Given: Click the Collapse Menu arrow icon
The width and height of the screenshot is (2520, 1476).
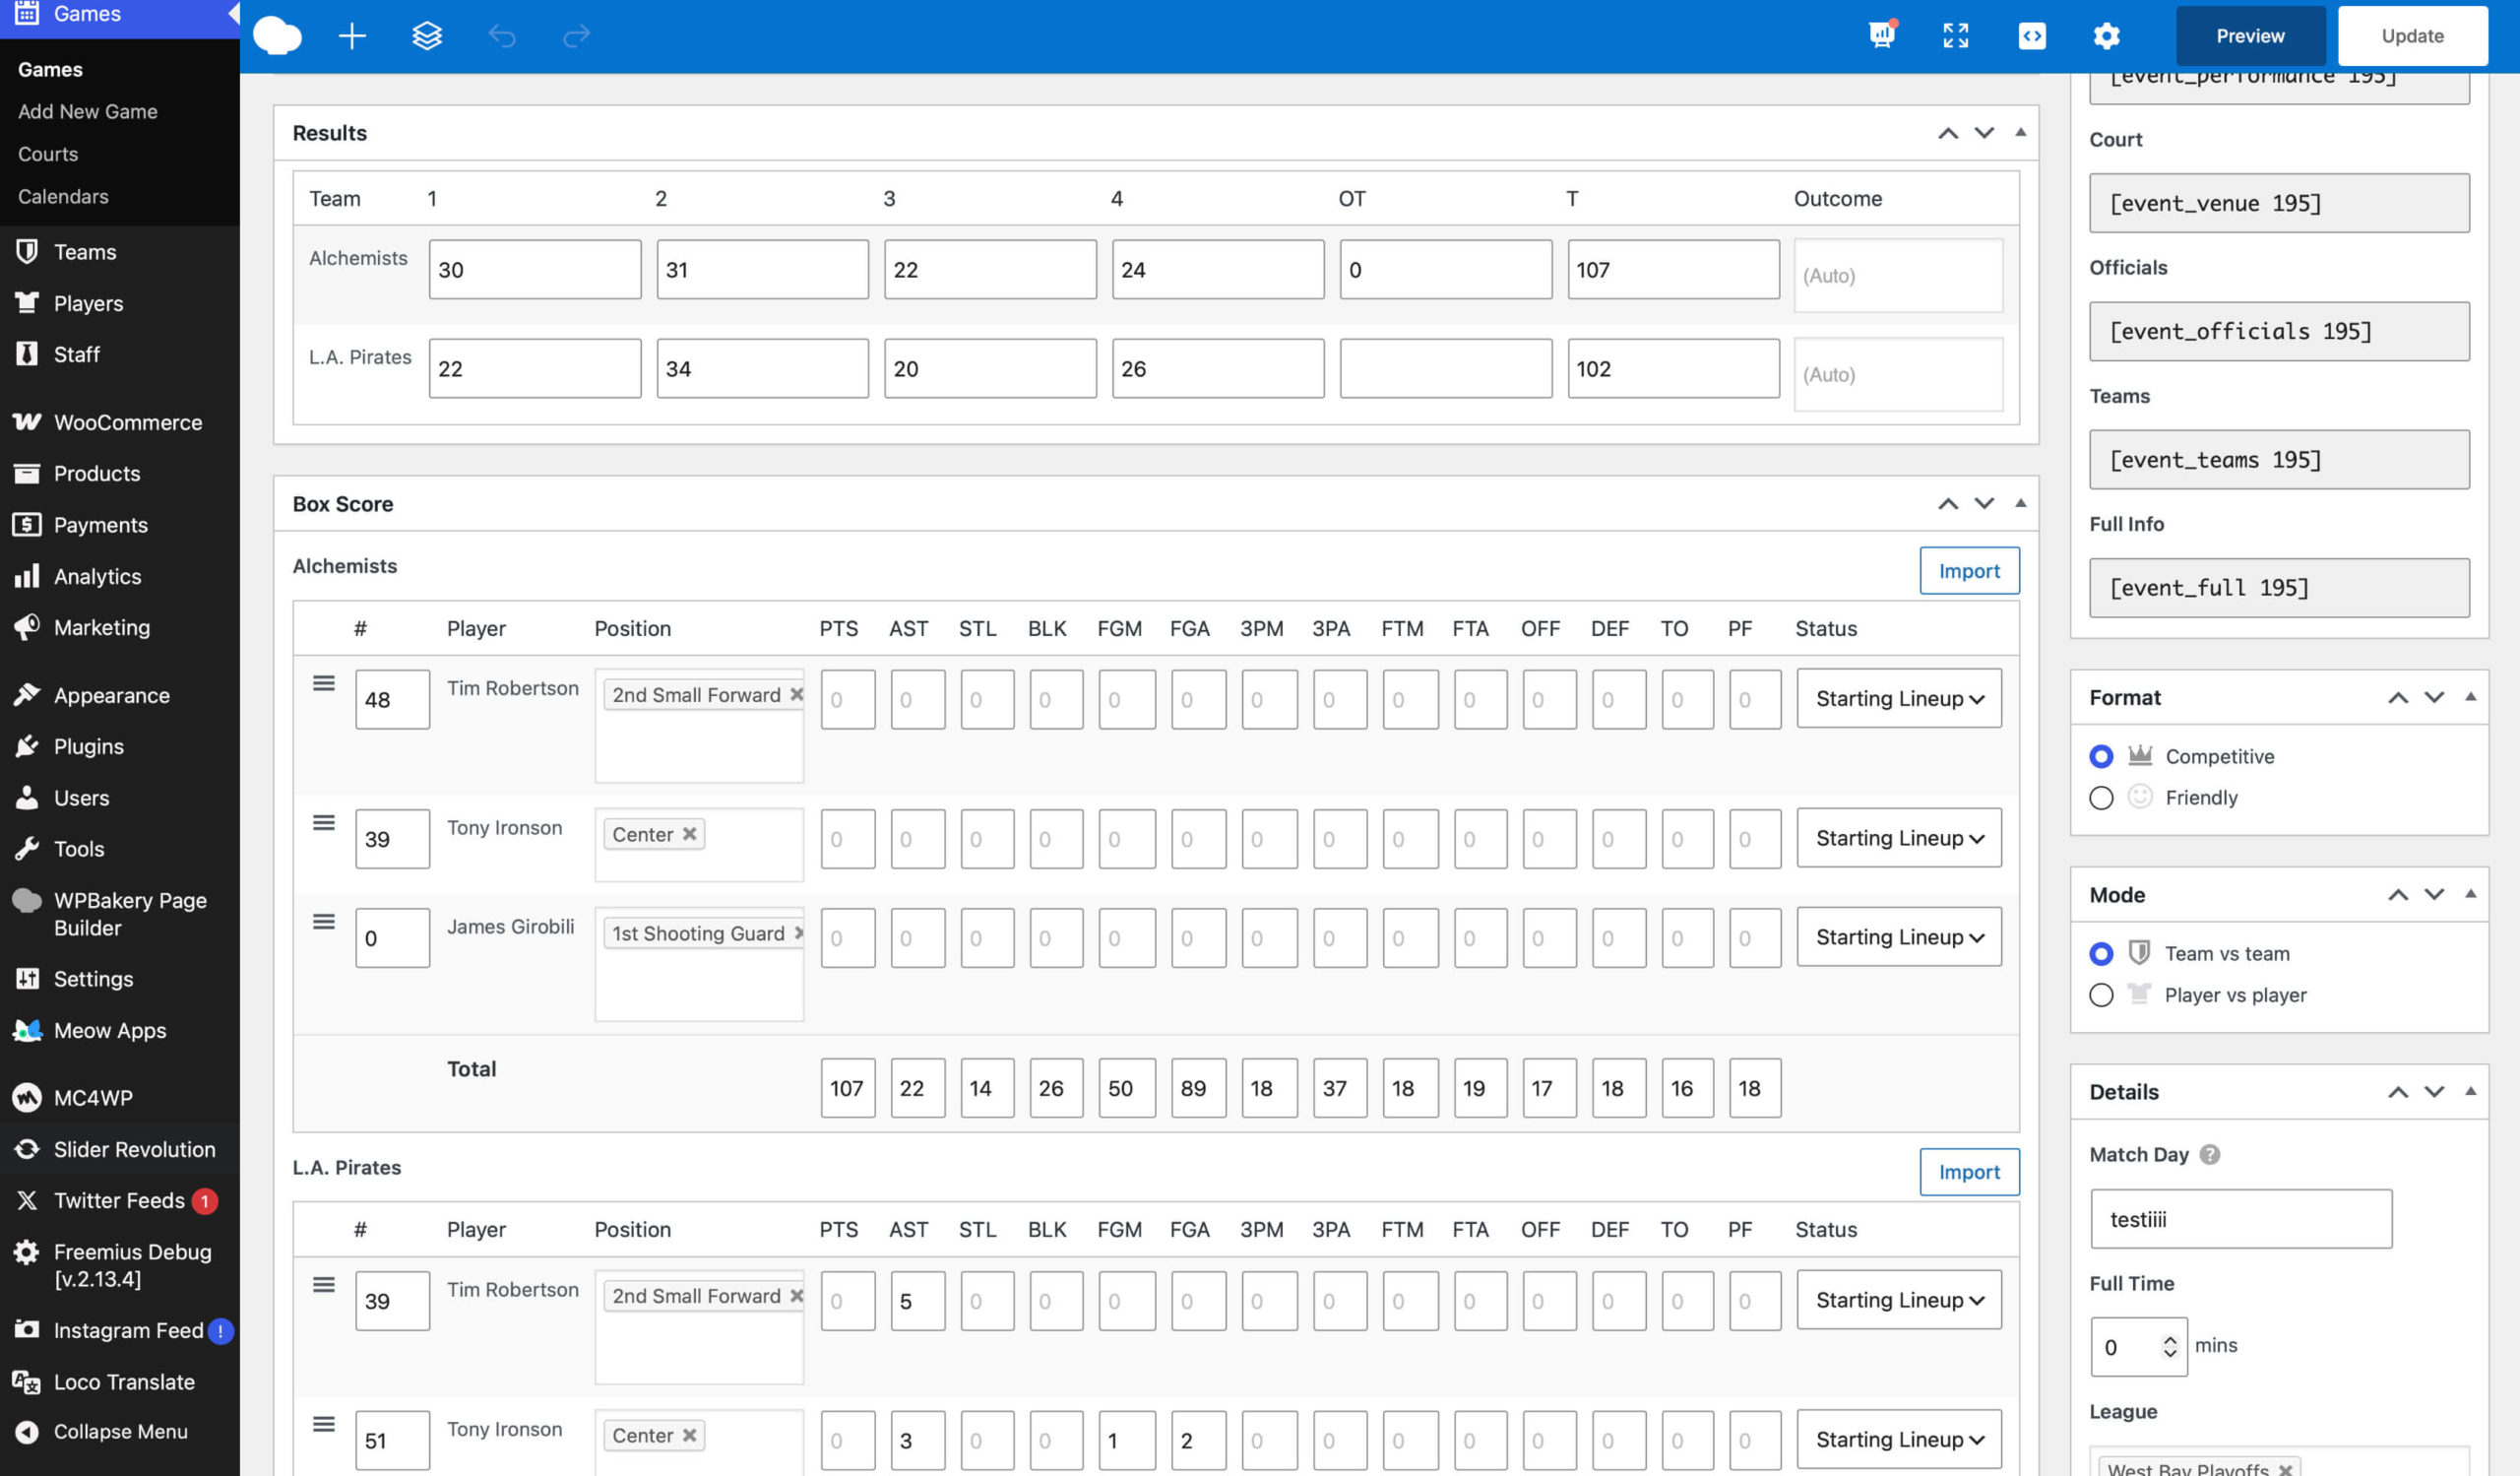Looking at the screenshot, I should (x=27, y=1432).
